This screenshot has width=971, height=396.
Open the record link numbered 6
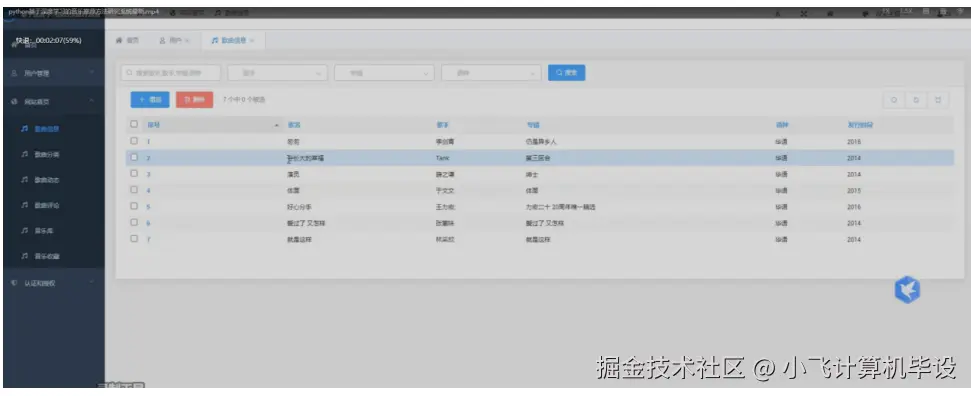[x=149, y=223]
